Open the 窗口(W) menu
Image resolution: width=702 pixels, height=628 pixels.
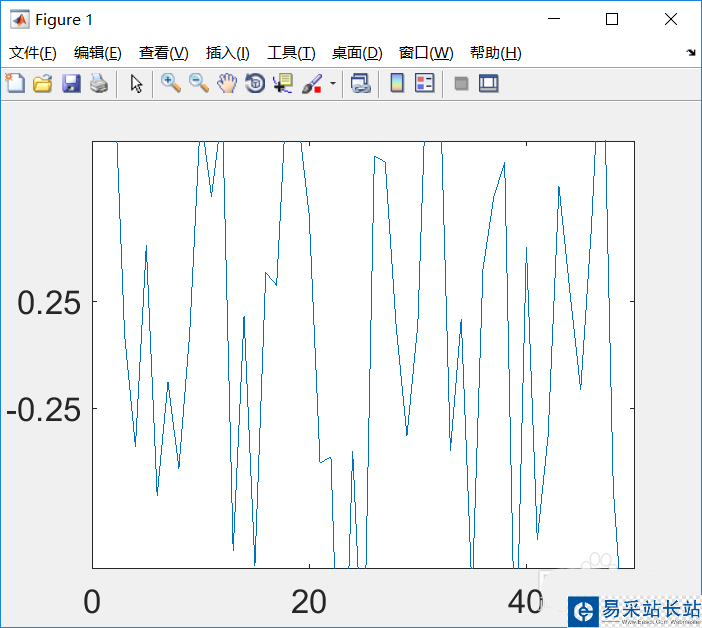[426, 53]
